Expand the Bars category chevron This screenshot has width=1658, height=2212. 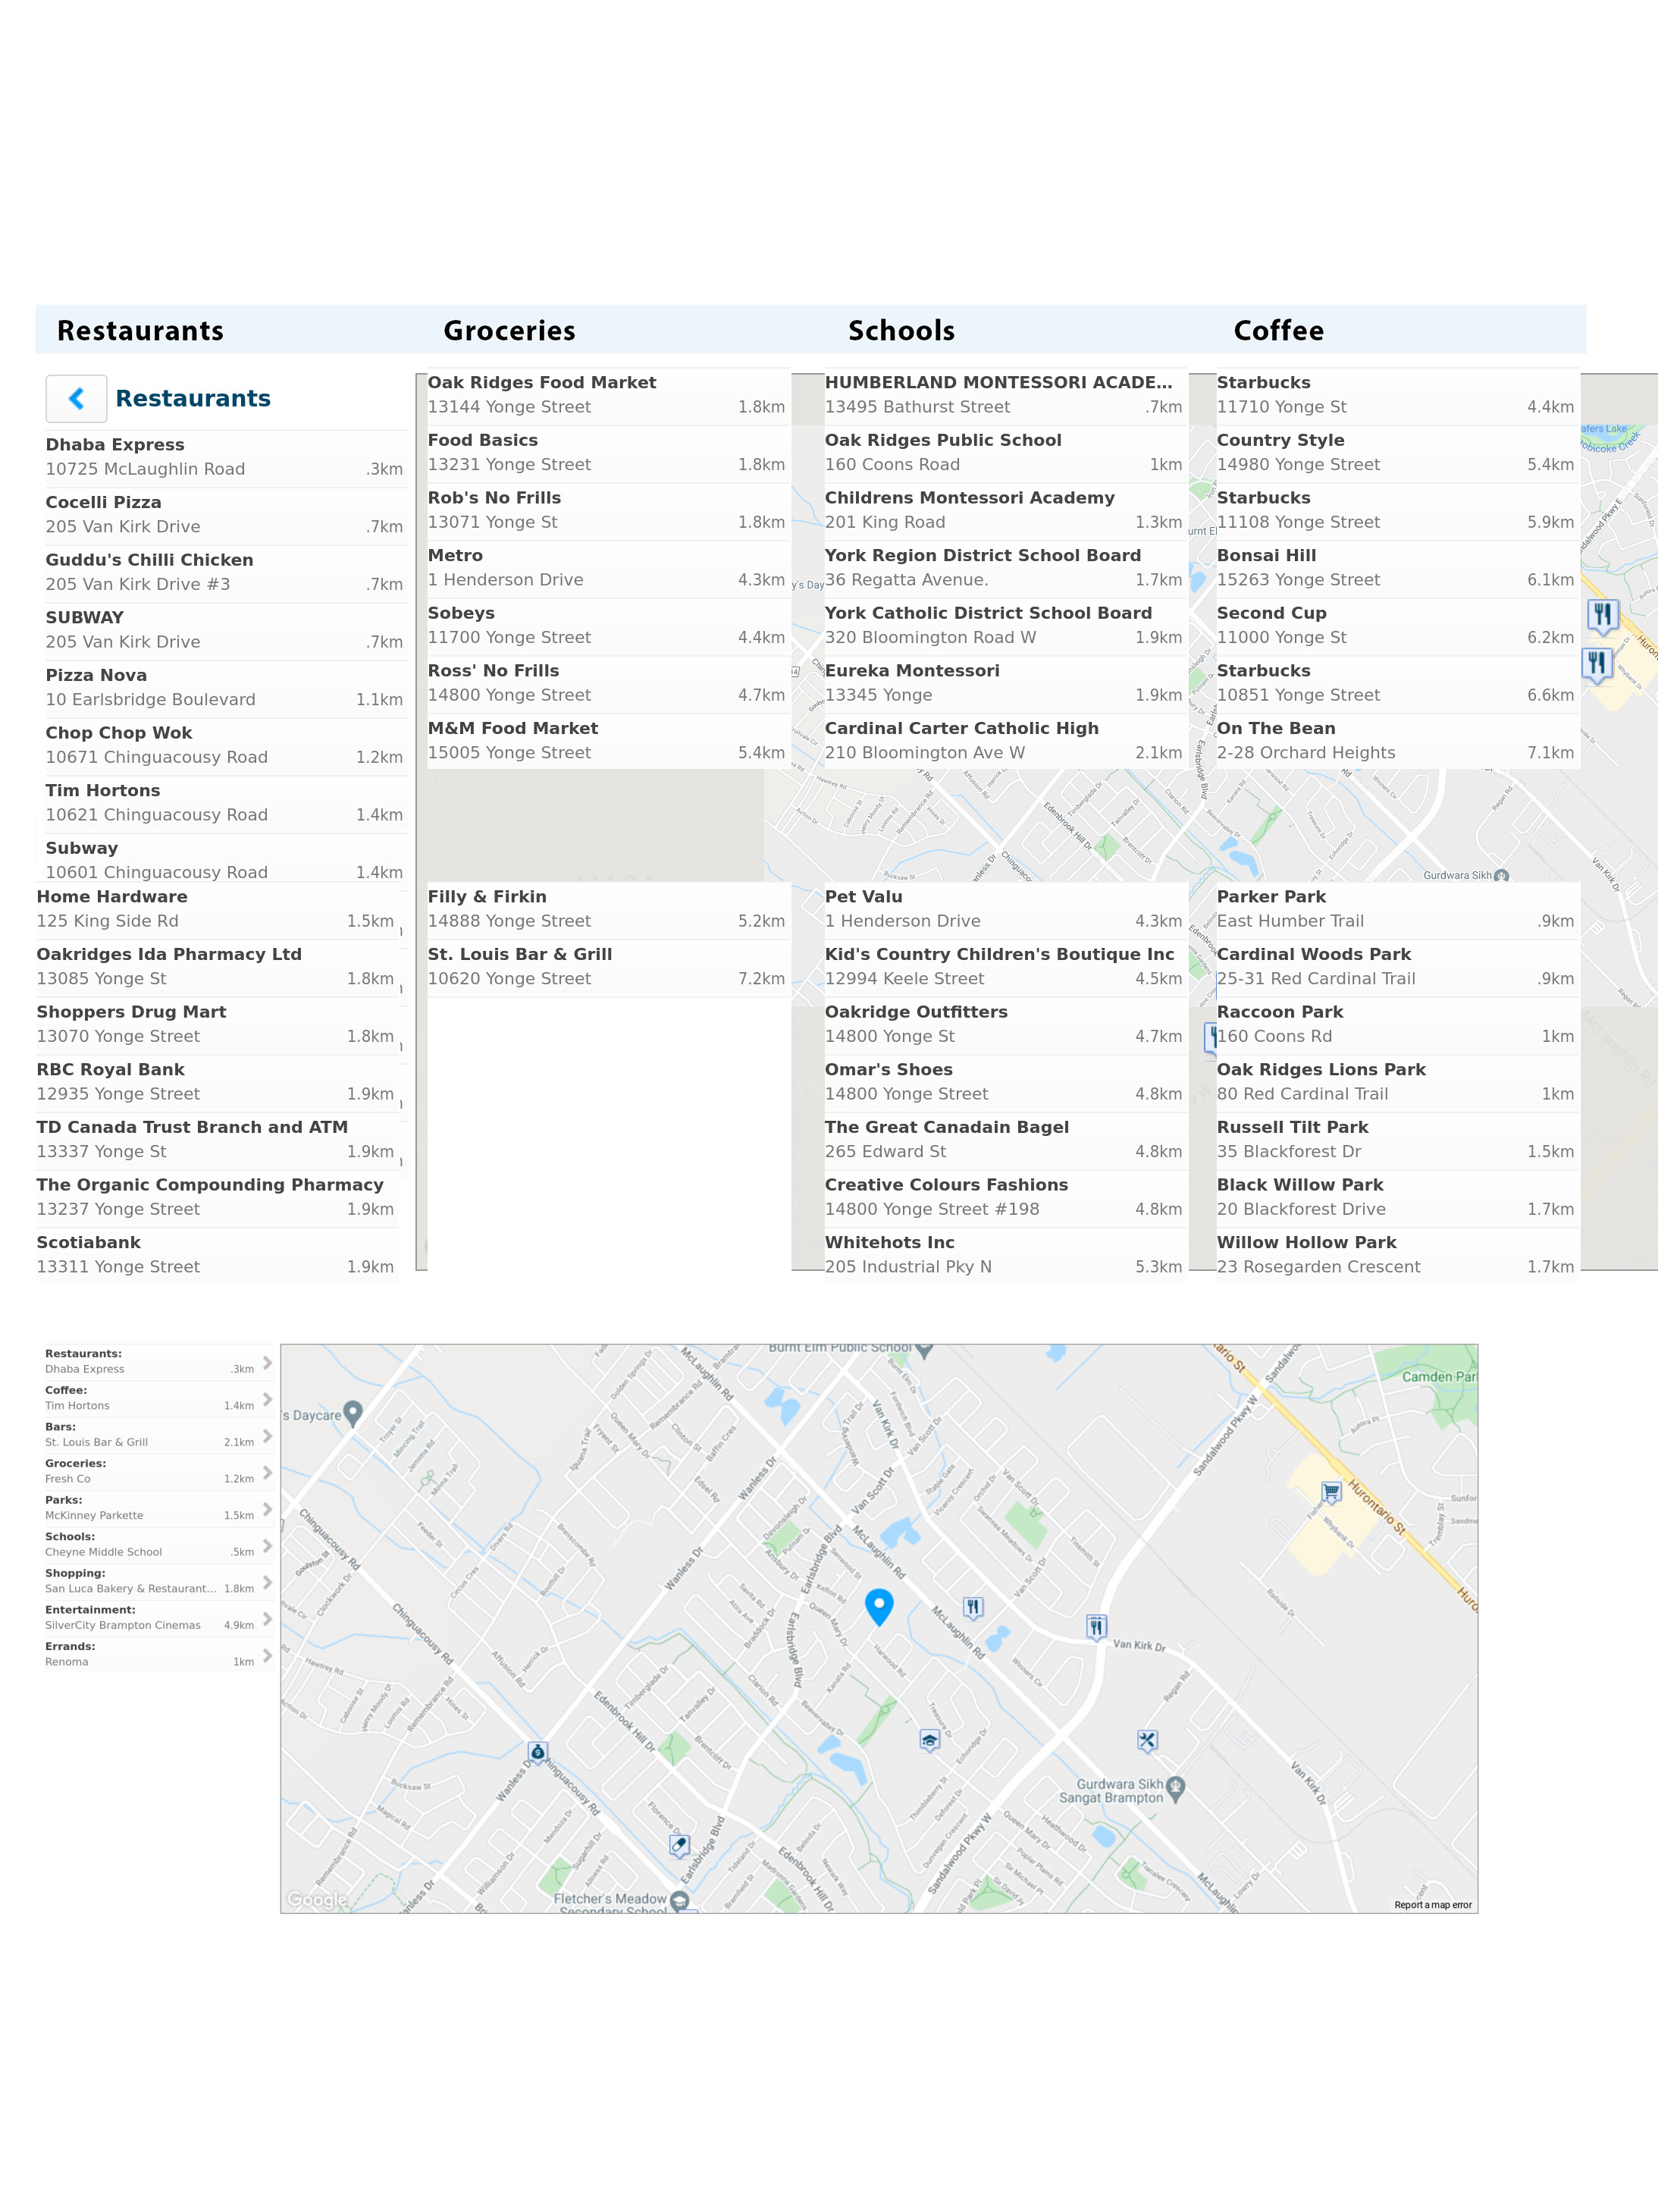click(x=267, y=1436)
